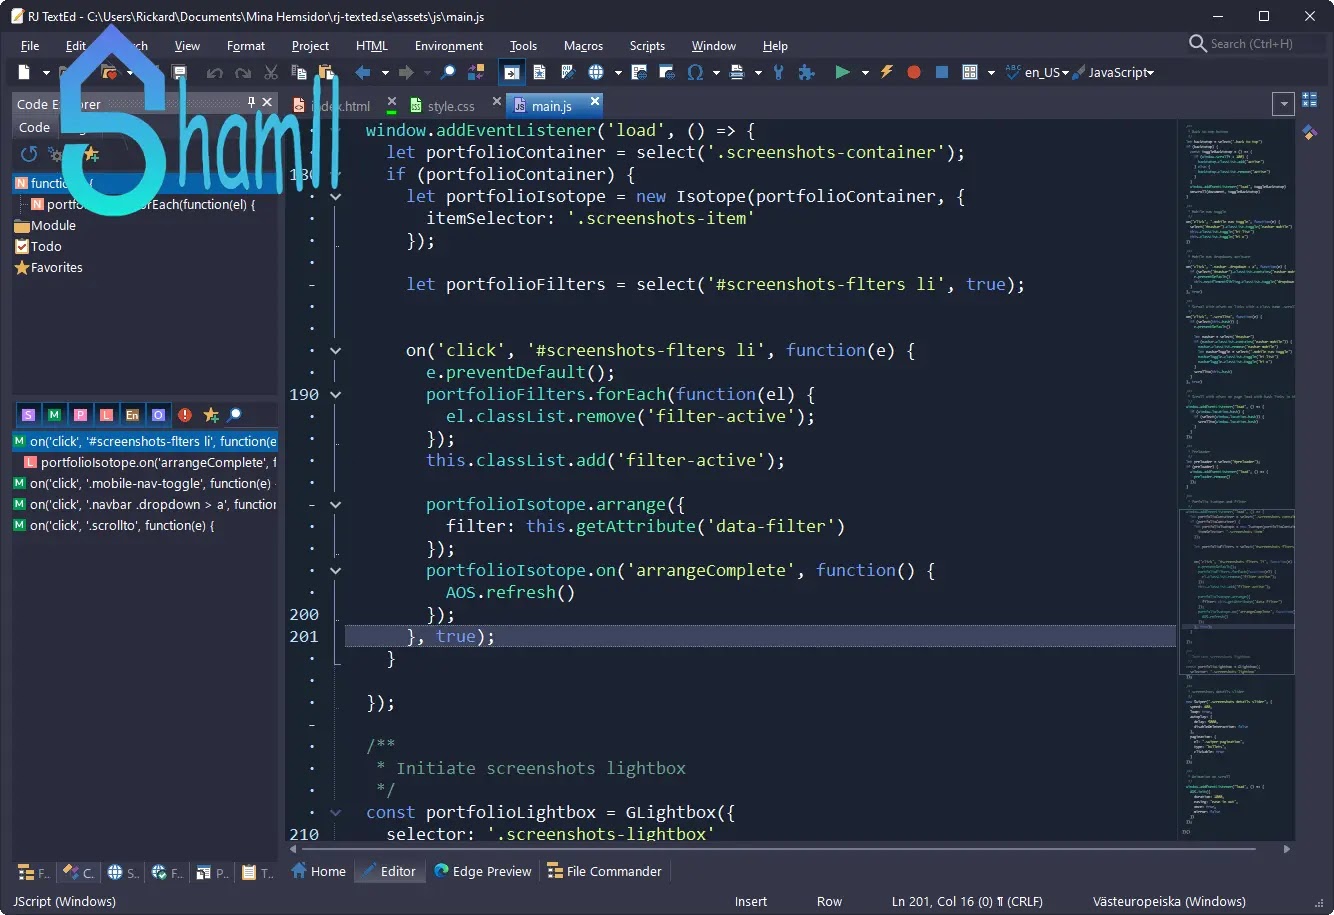Open the new file dropdown arrow

pos(46,73)
